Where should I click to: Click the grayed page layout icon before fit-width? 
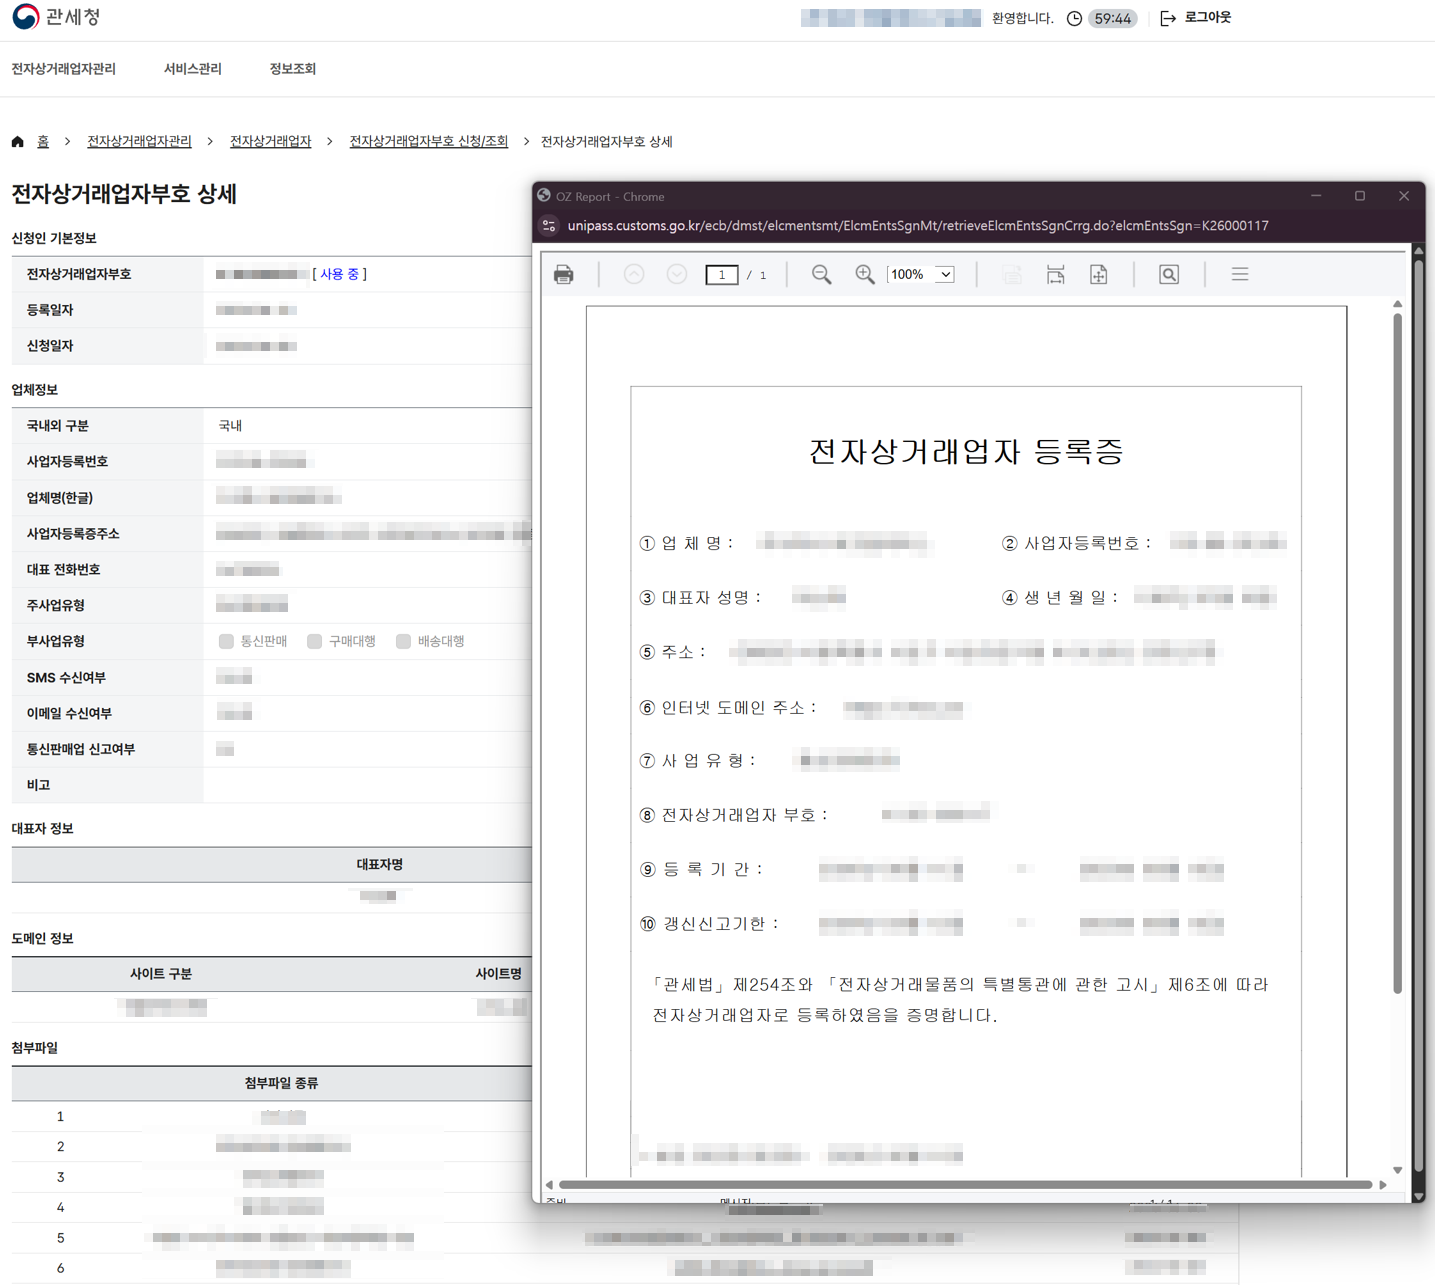point(1012,274)
